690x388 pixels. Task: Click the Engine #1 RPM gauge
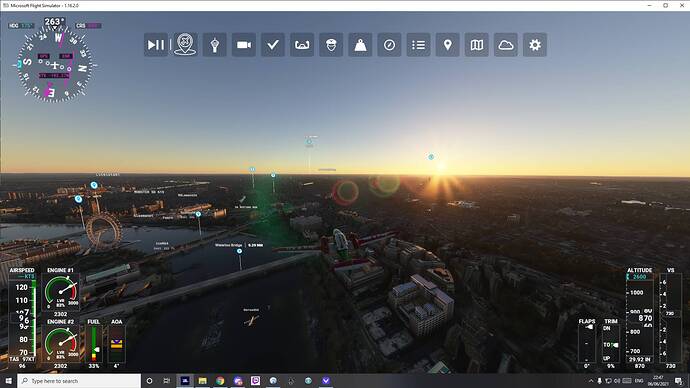(61, 292)
